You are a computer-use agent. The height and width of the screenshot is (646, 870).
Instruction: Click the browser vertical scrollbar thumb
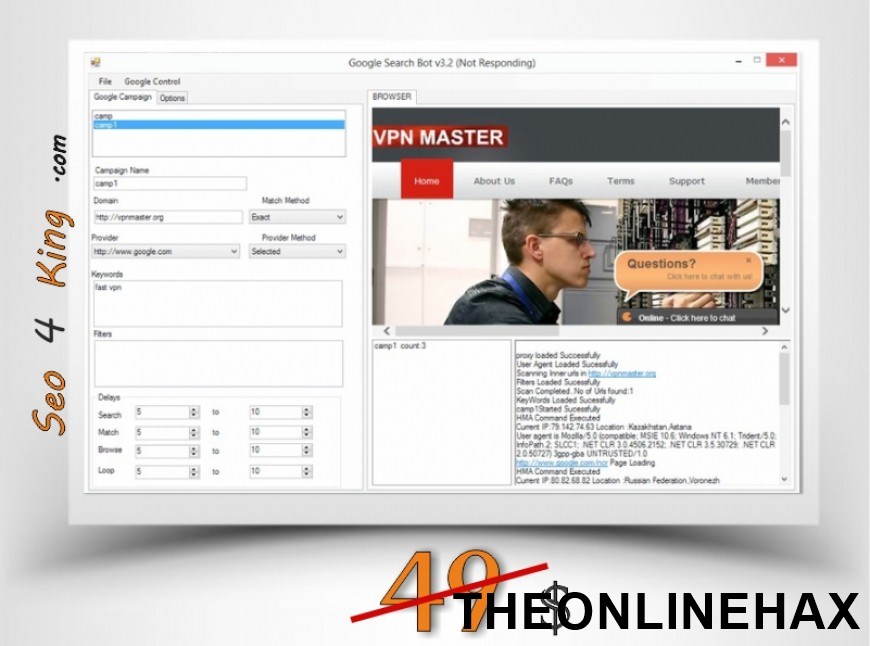785,154
